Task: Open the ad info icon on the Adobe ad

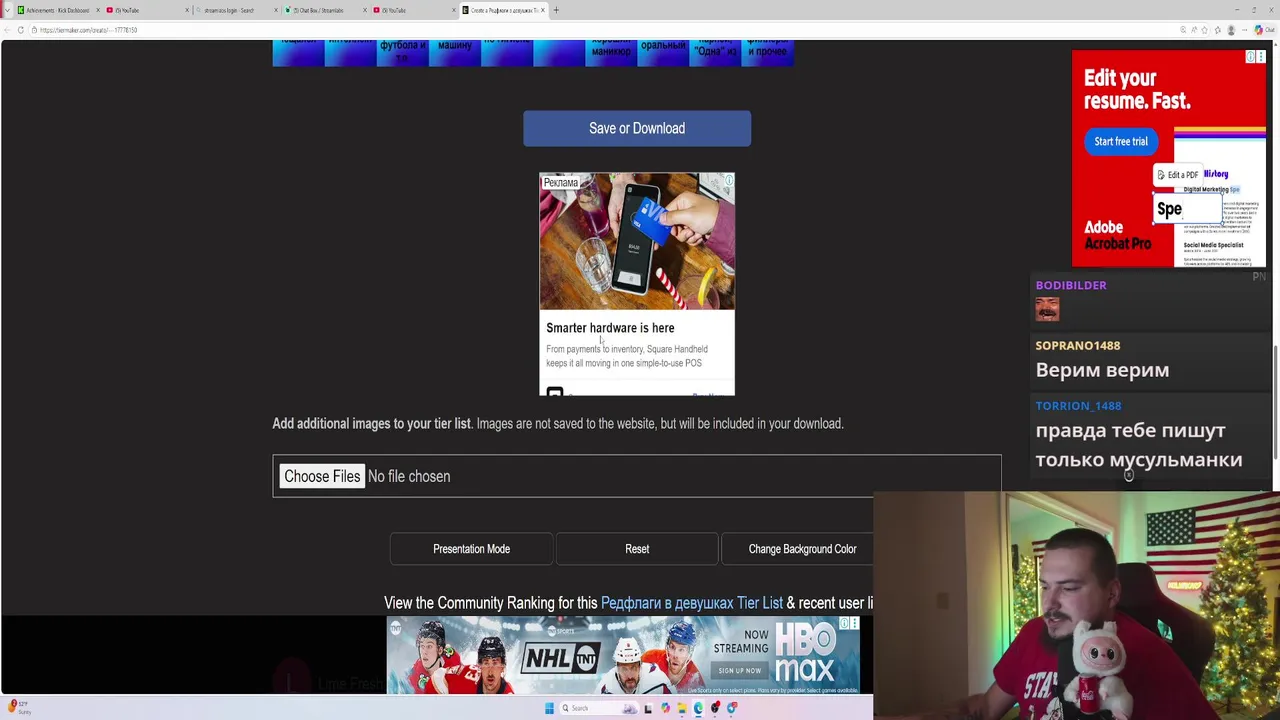Action: tap(1250, 57)
